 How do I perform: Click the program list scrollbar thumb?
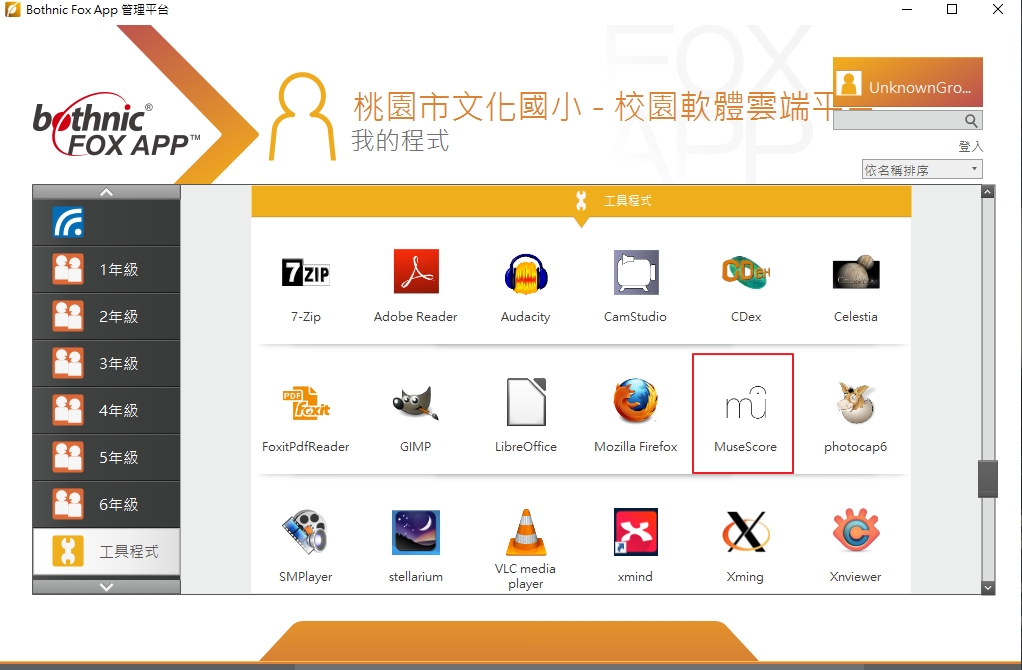click(988, 479)
